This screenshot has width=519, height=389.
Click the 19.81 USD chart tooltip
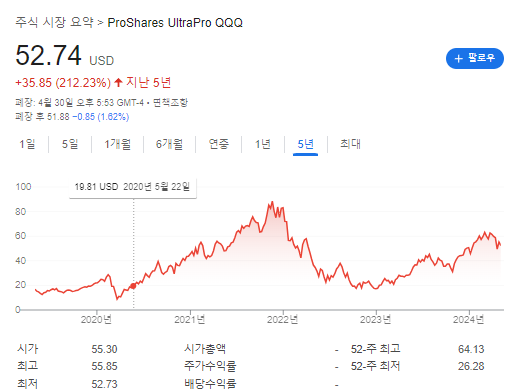[x=133, y=188]
